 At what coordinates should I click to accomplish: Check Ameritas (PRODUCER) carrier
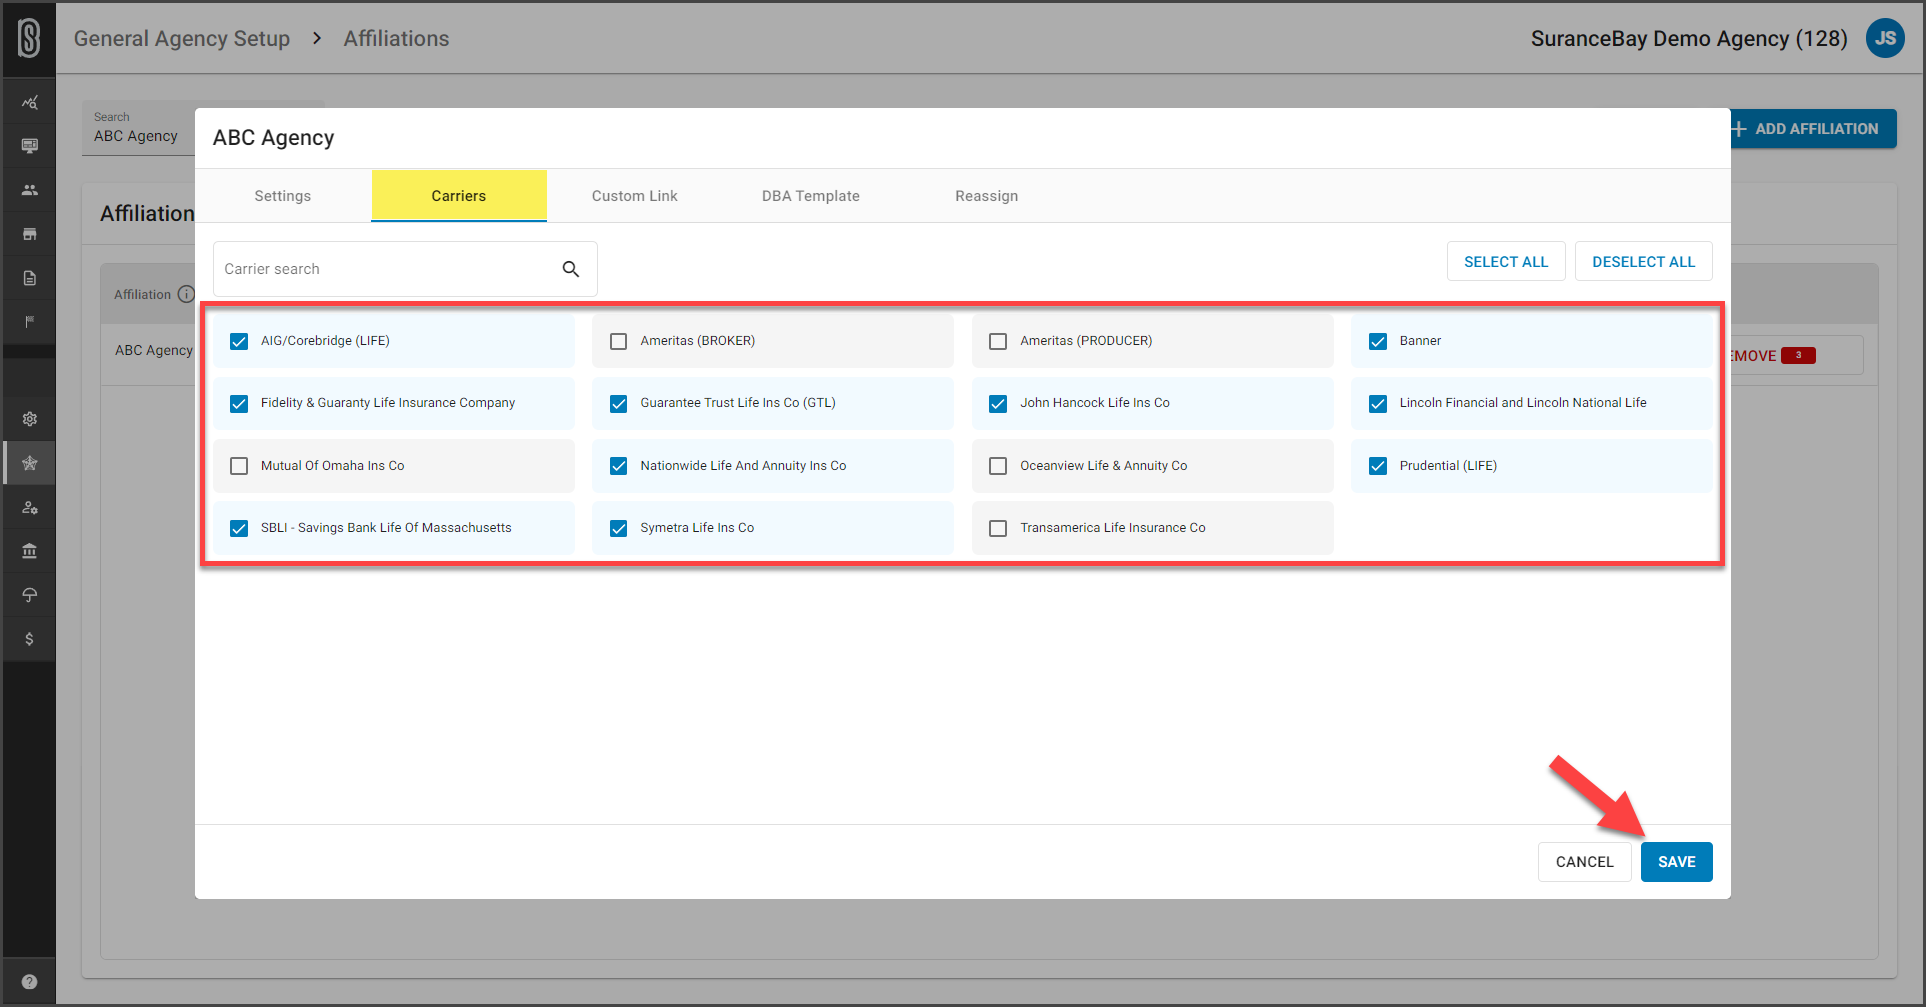[x=998, y=341]
